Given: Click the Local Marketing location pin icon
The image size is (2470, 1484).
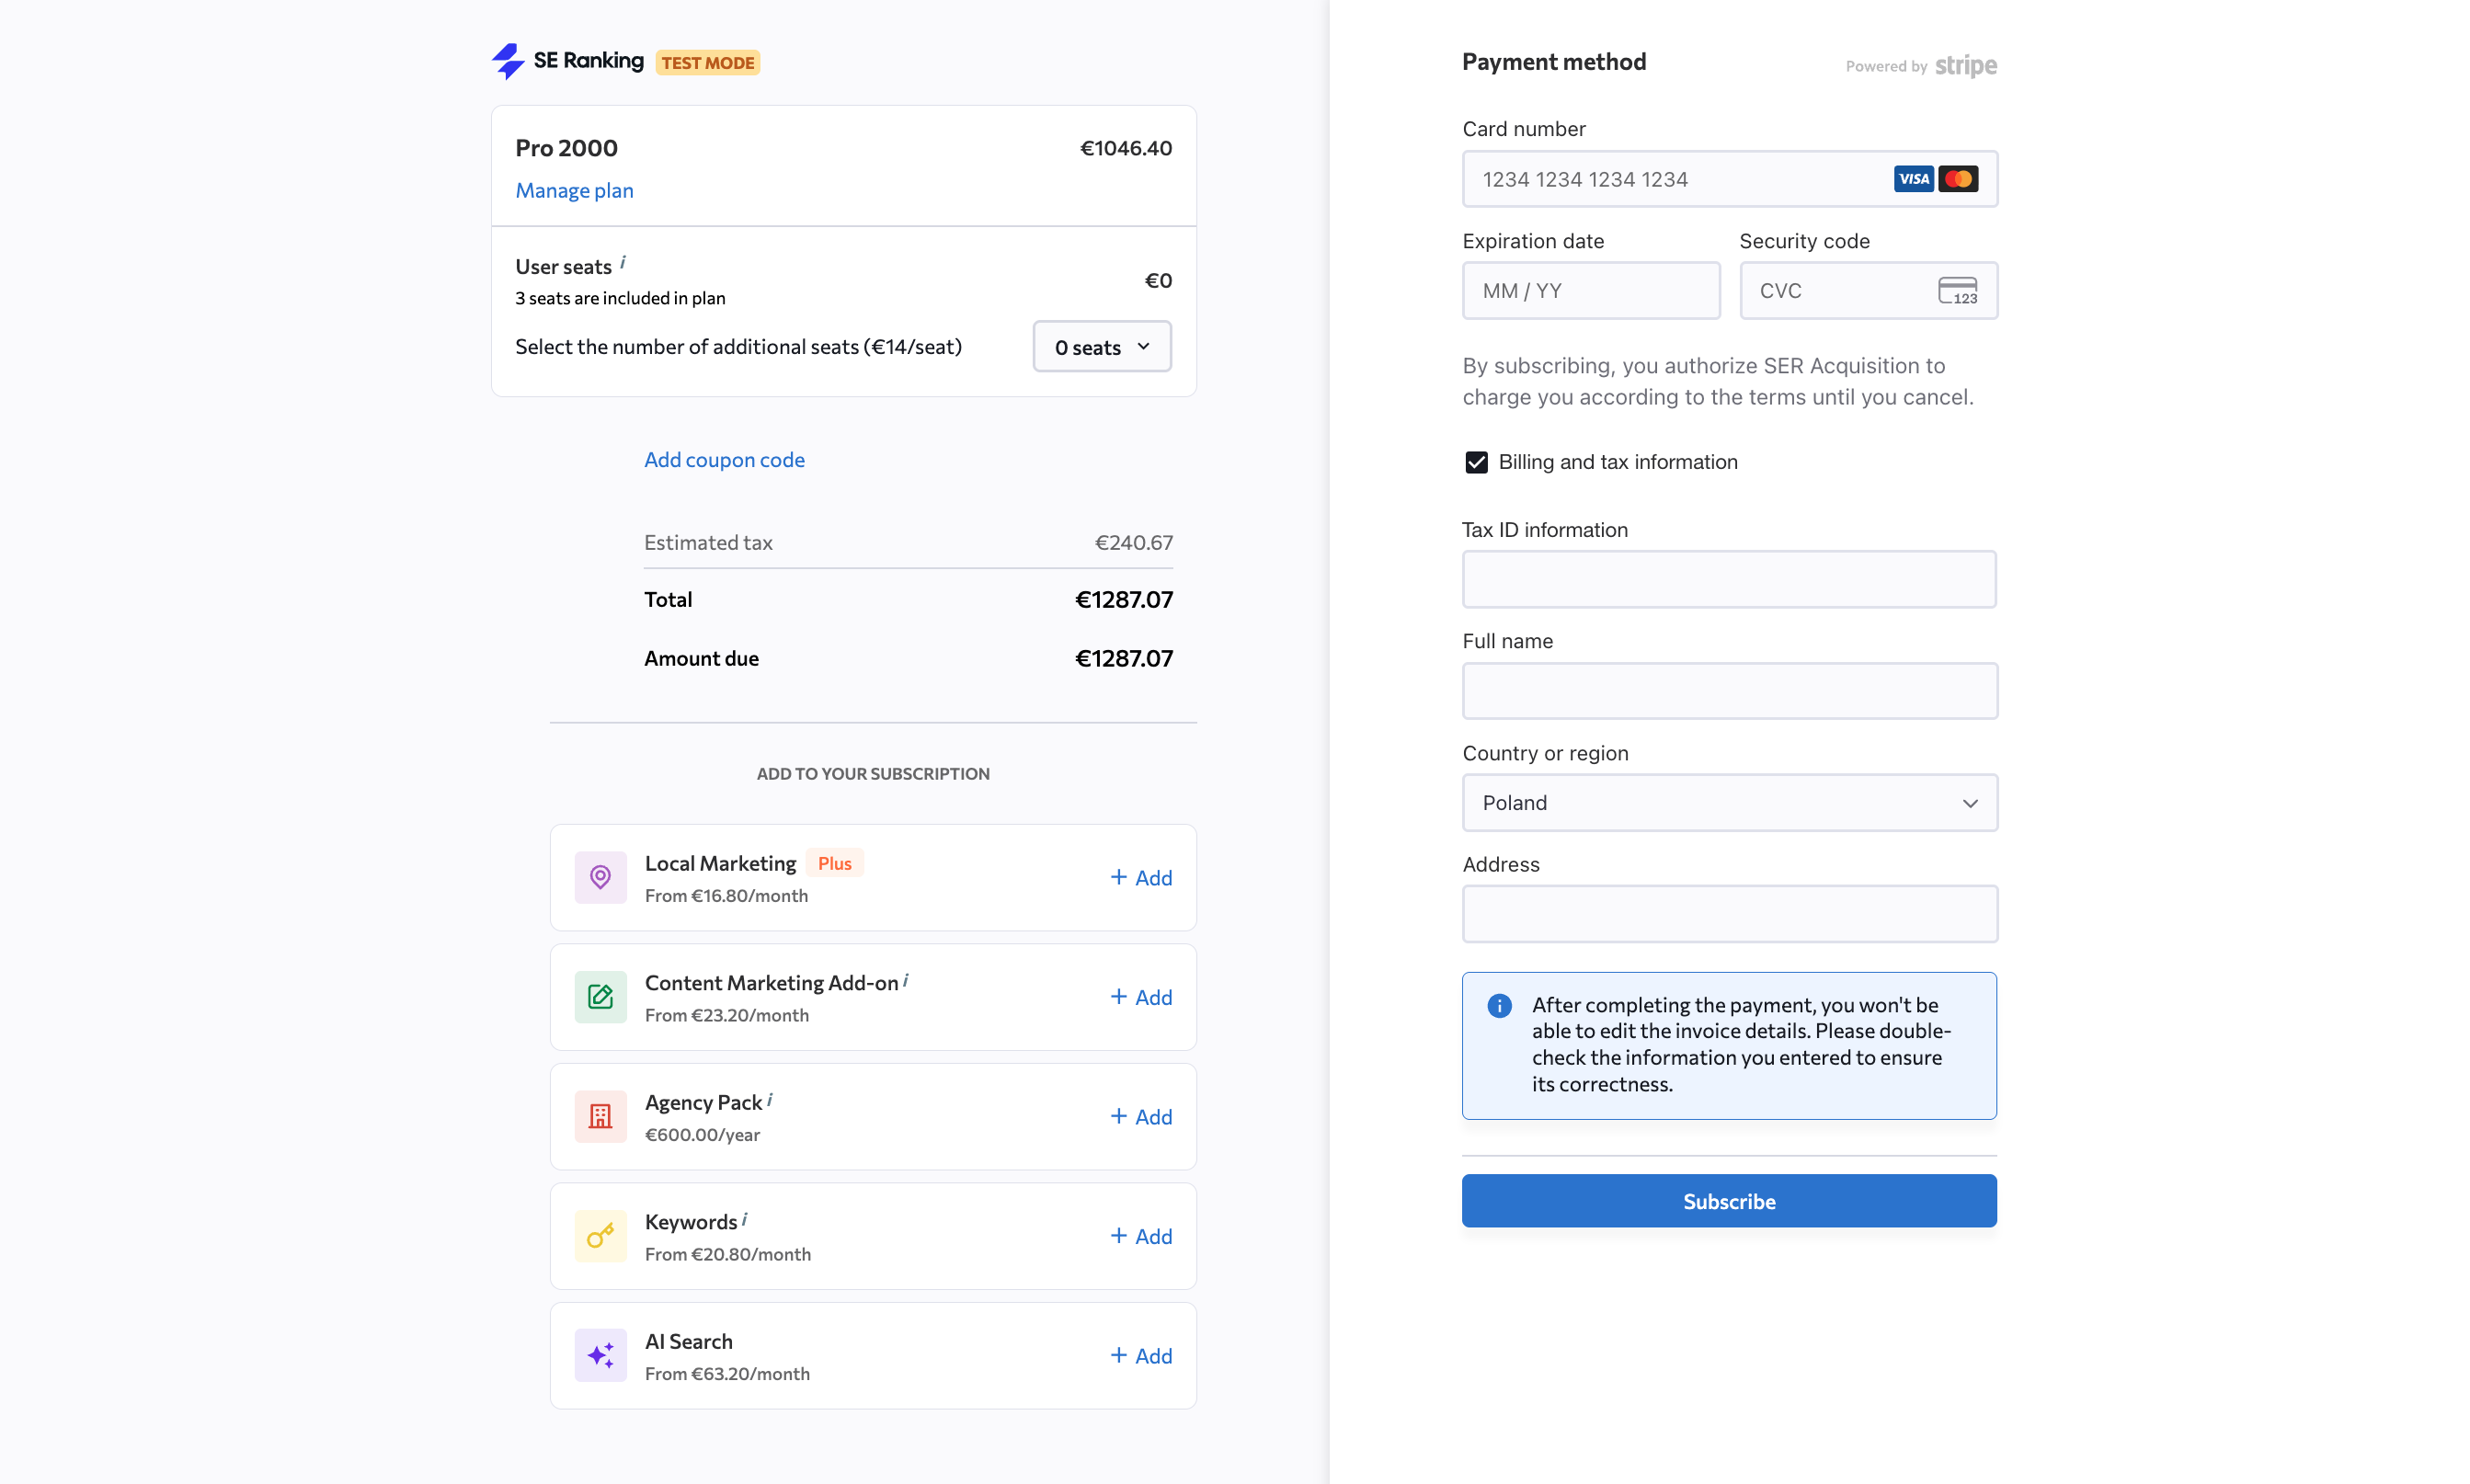Looking at the screenshot, I should click(600, 877).
